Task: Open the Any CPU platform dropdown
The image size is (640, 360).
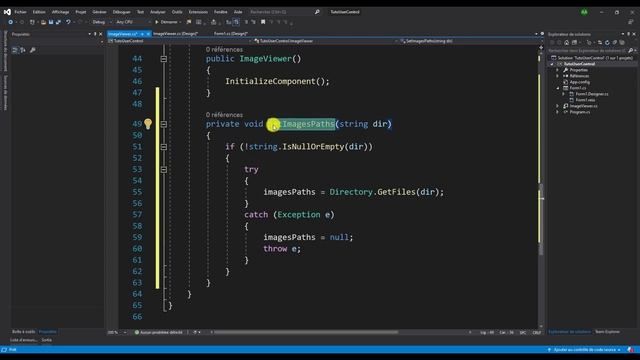Action: pyautogui.click(x=133, y=22)
